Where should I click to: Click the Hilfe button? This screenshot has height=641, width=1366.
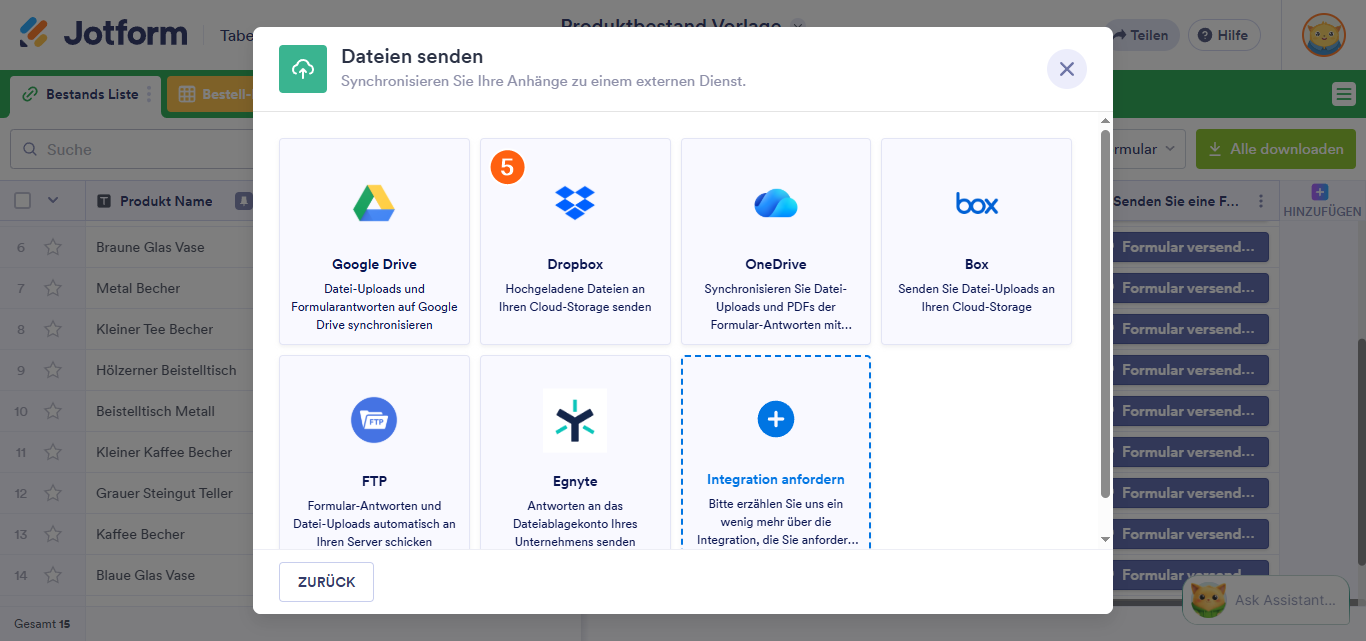(x=1224, y=35)
